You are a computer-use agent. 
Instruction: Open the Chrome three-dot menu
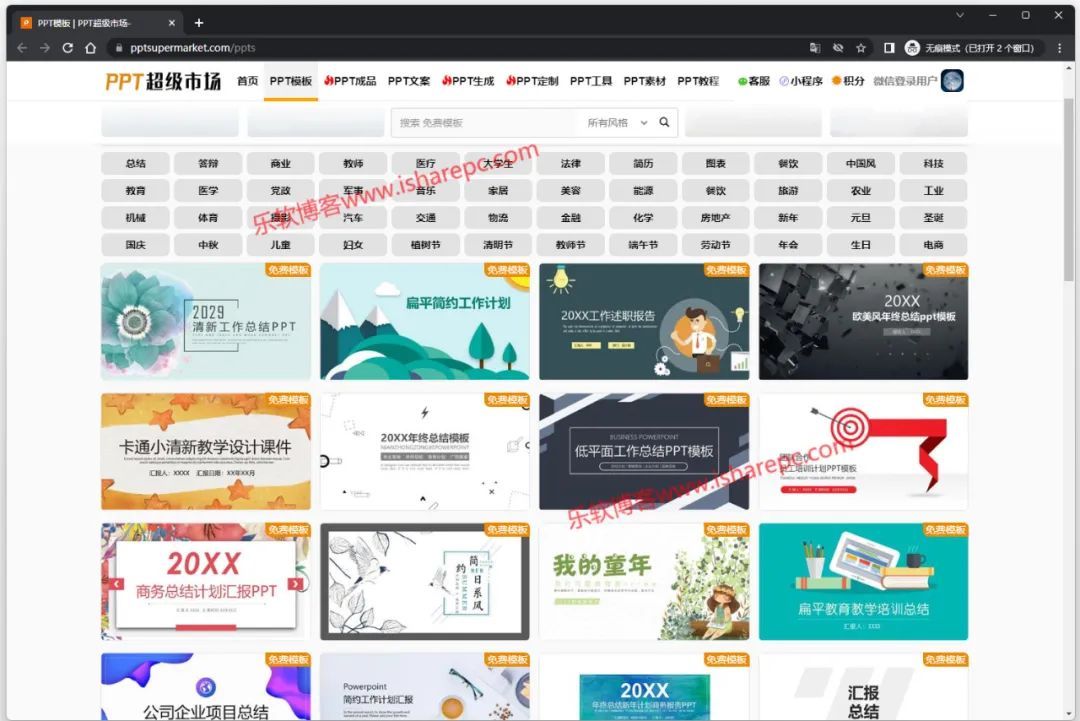point(1059,48)
